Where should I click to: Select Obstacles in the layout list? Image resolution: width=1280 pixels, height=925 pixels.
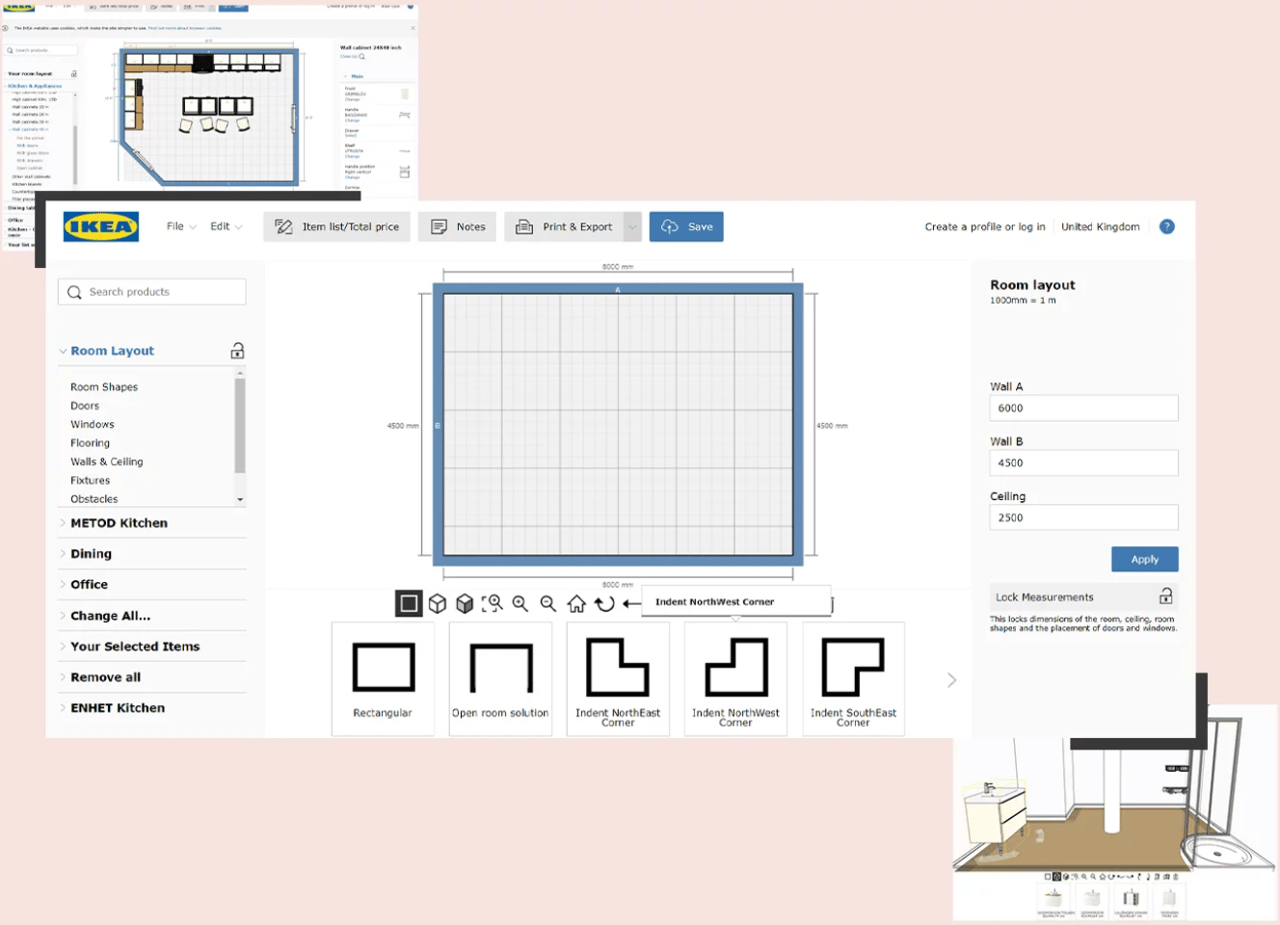coord(94,499)
